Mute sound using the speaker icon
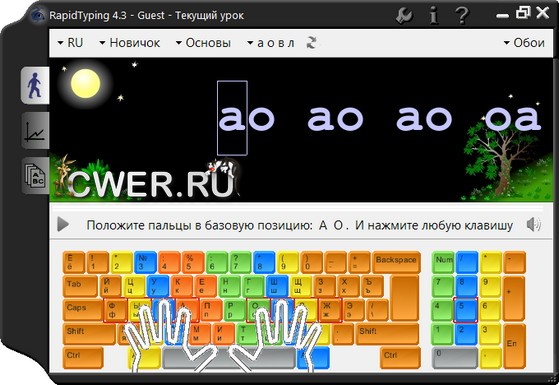The height and width of the screenshot is (385, 559). point(533,225)
